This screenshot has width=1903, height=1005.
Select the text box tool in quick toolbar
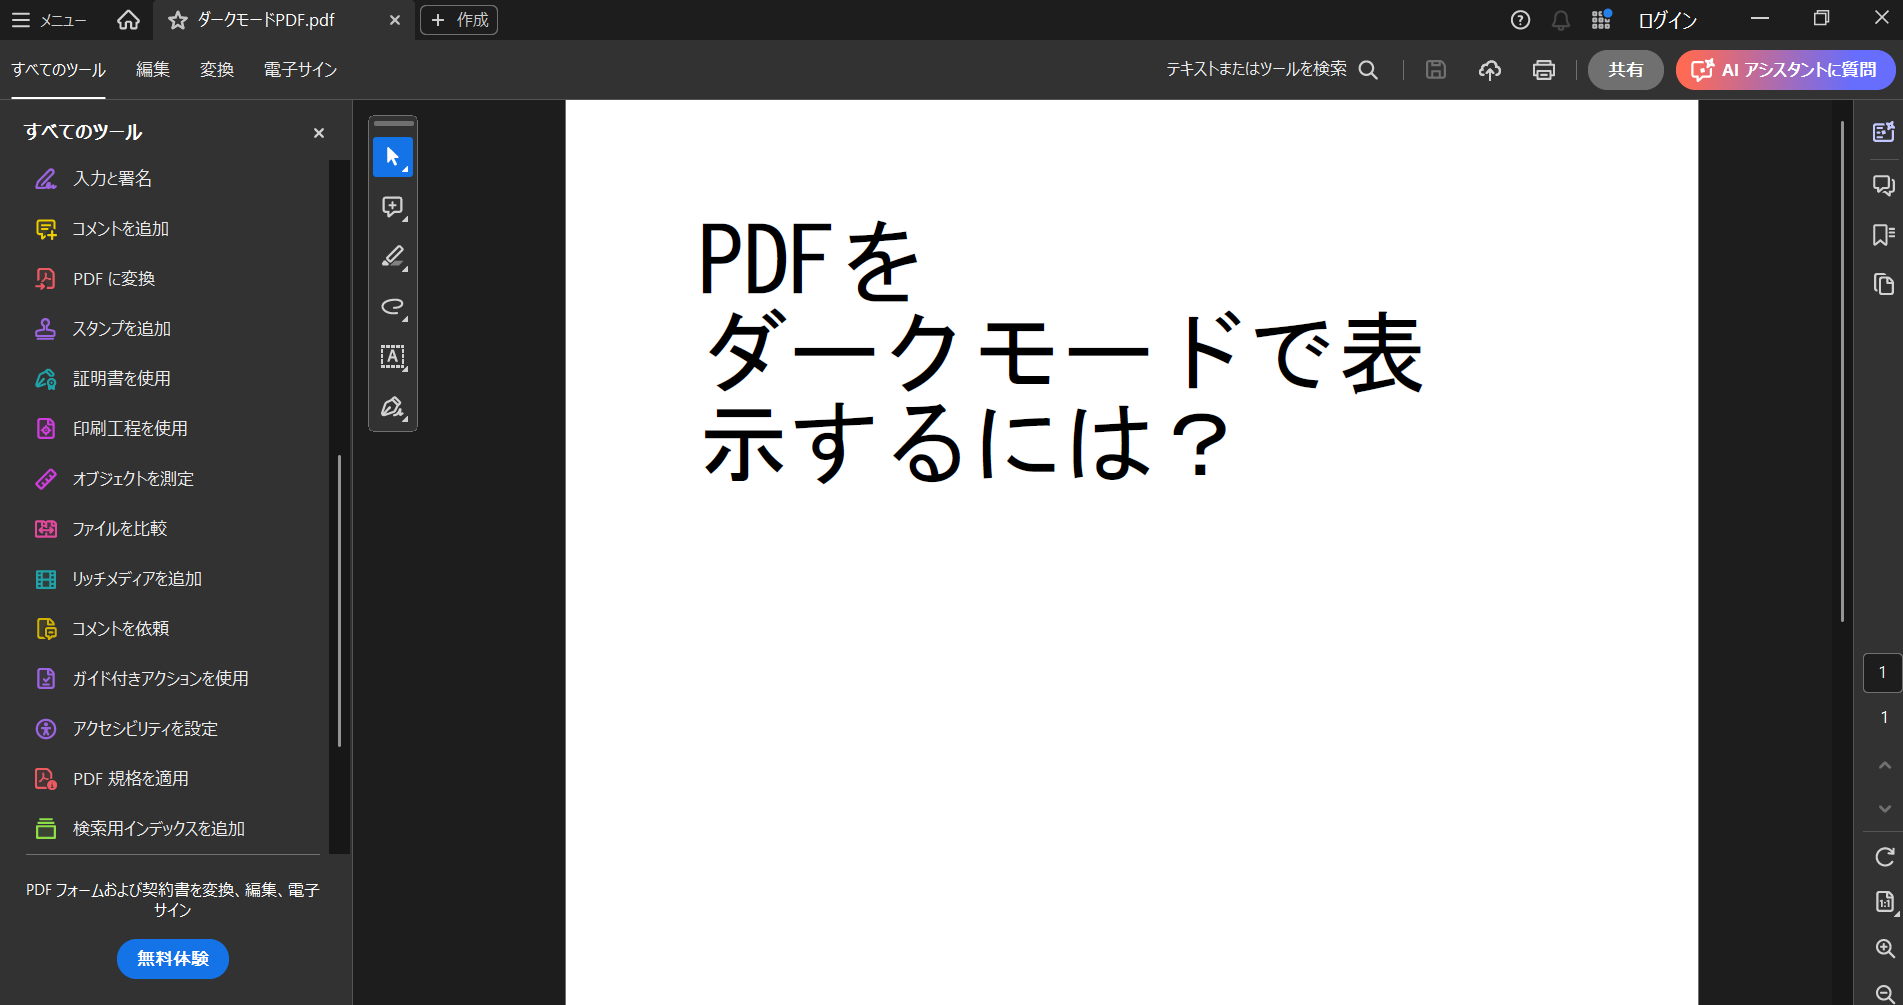coord(392,357)
